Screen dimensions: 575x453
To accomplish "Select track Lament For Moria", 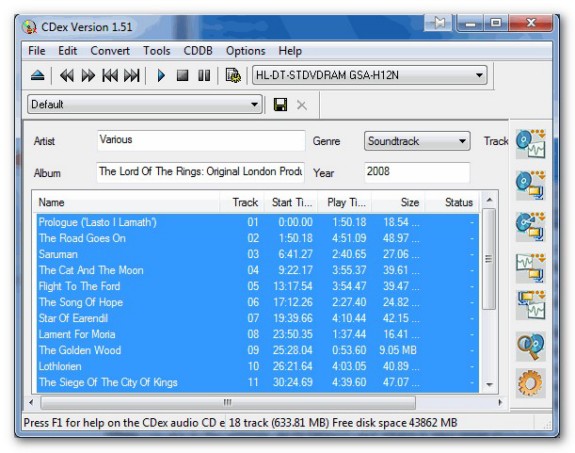I will pos(258,334).
